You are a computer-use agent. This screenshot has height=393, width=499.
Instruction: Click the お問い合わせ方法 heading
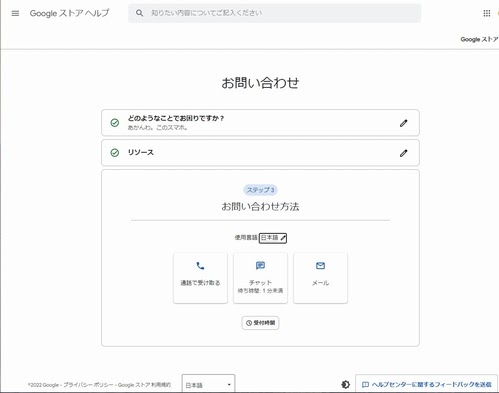pyautogui.click(x=260, y=207)
